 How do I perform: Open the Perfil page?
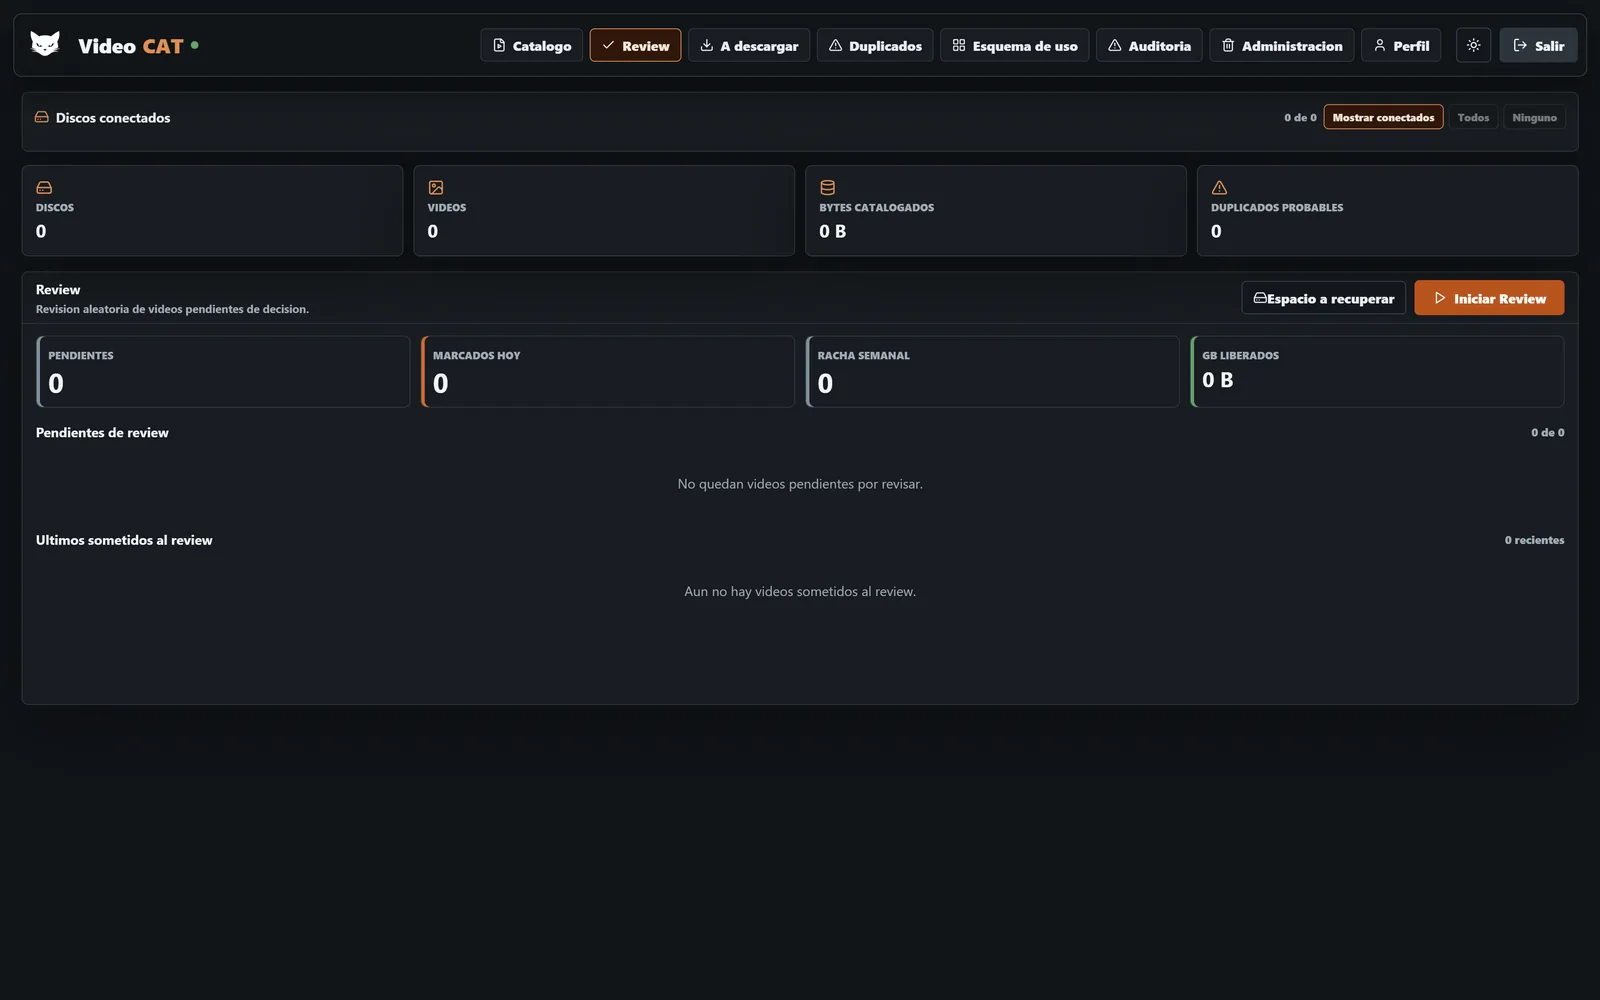(x=1401, y=45)
